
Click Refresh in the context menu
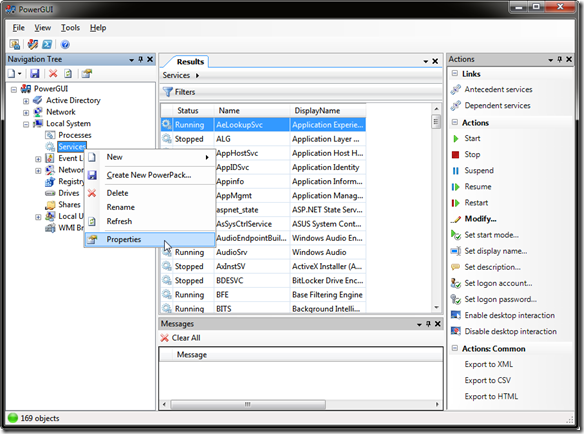coord(119,222)
